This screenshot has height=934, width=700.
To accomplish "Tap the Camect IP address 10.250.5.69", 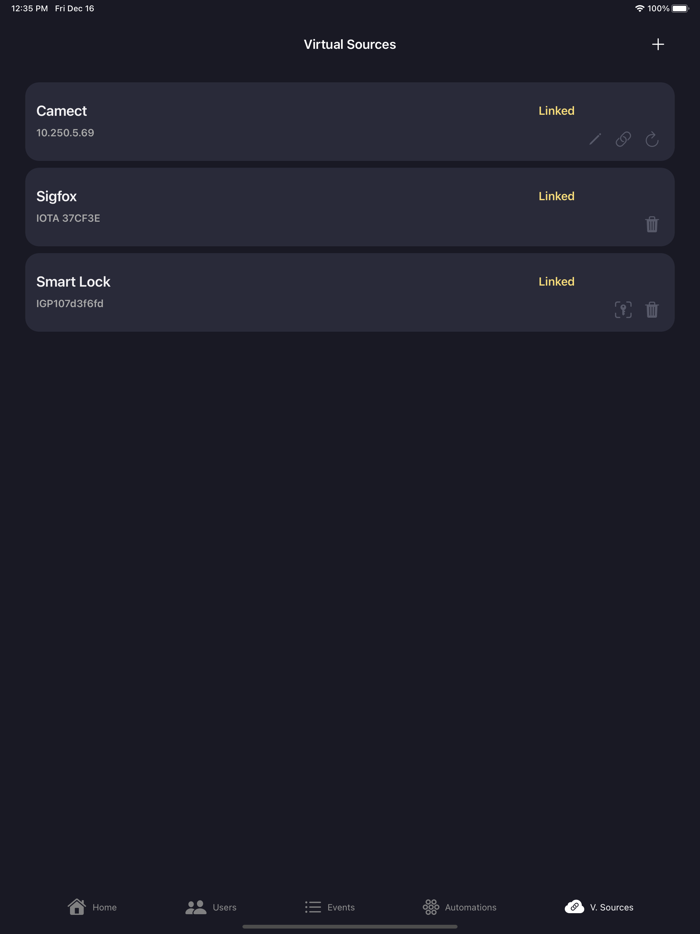I will pos(65,133).
